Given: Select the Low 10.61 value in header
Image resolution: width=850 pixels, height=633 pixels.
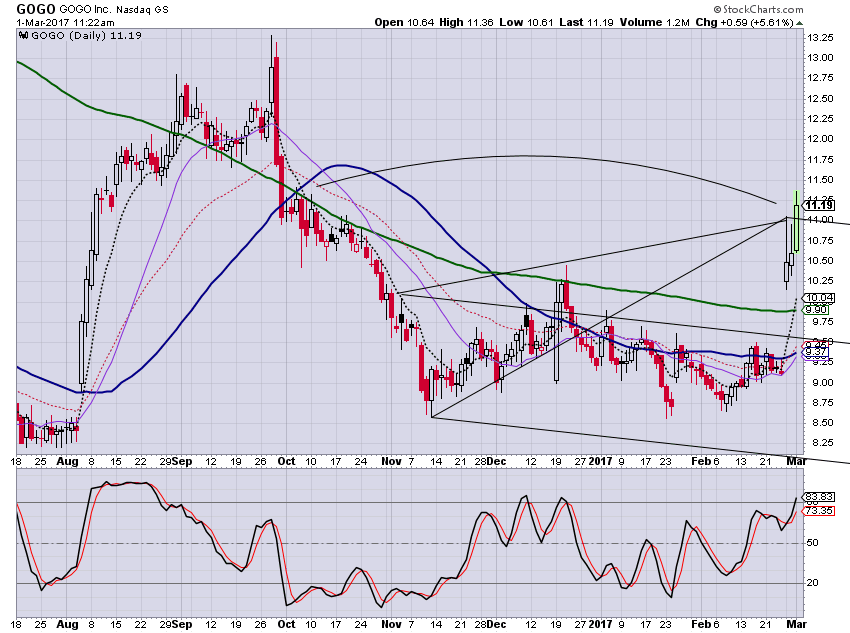Looking at the screenshot, I should pyautogui.click(x=526, y=22).
